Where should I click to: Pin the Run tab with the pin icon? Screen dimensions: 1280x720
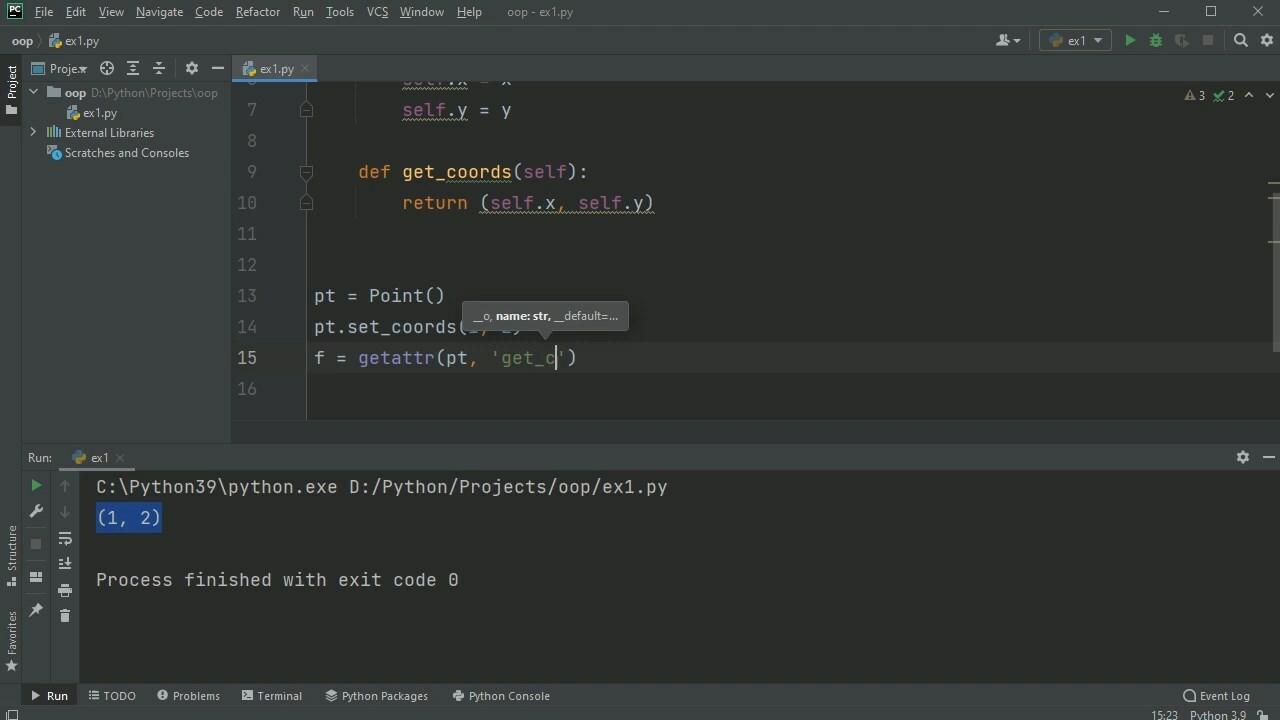pyautogui.click(x=36, y=610)
